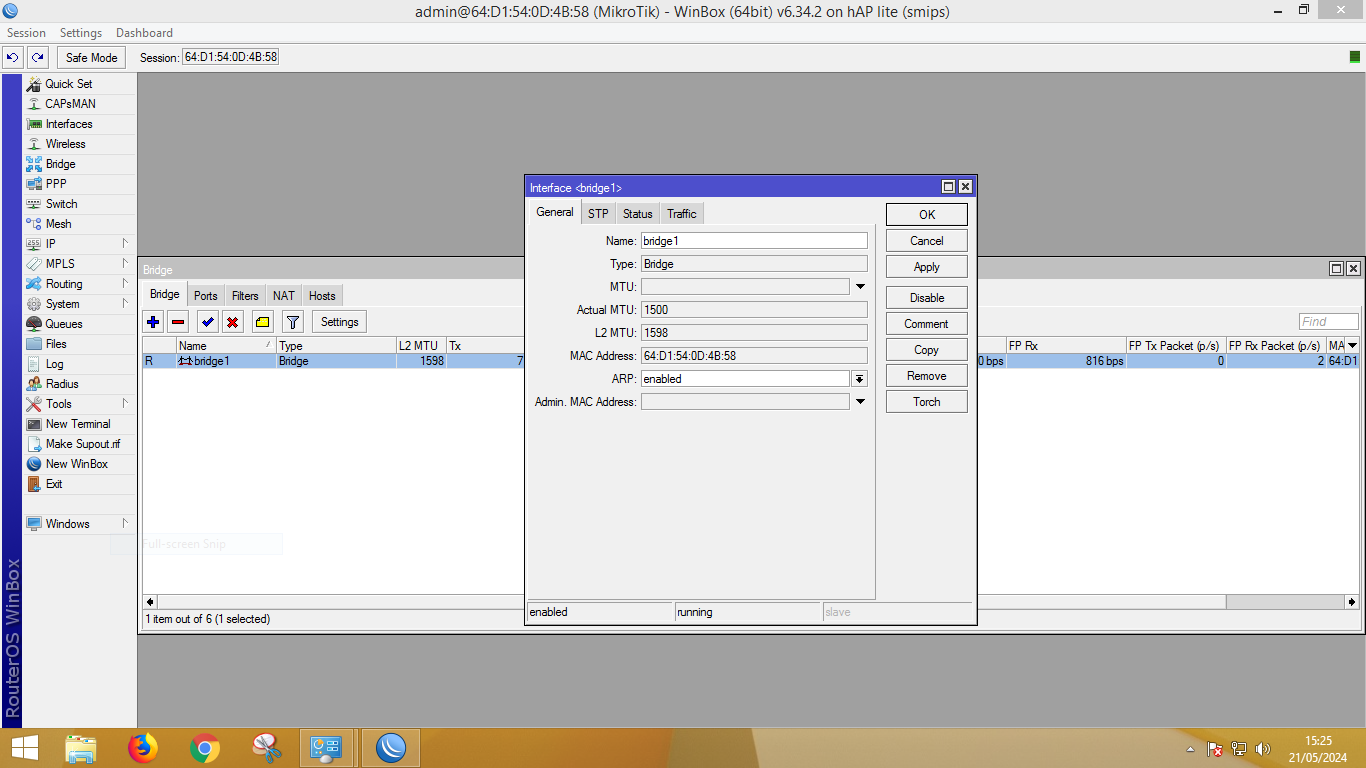The height and width of the screenshot is (768, 1366).
Task: Click the Torch button
Action: 926,402
